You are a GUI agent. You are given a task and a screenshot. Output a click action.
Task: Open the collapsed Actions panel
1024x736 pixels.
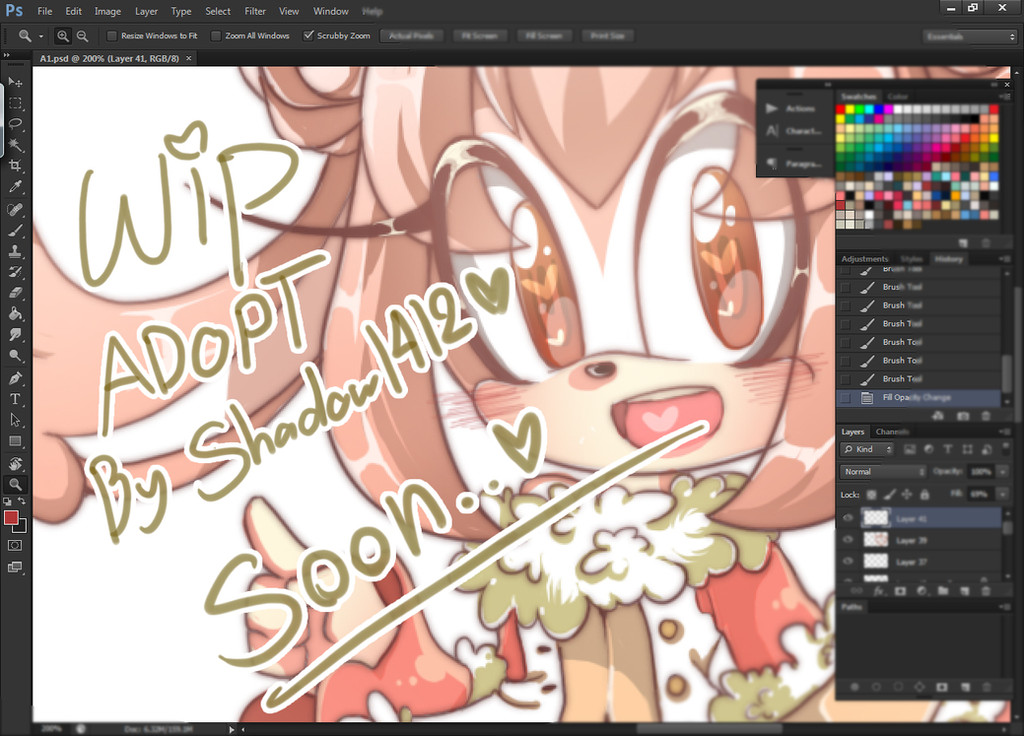point(792,108)
